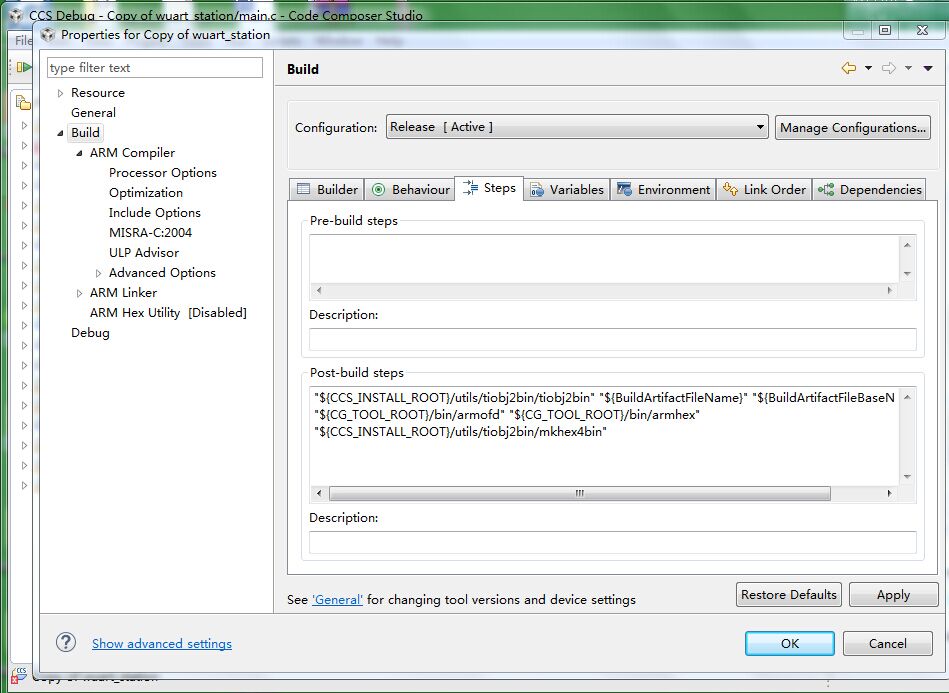
Task: Click the Dependencies tab icon
Action: pos(826,189)
